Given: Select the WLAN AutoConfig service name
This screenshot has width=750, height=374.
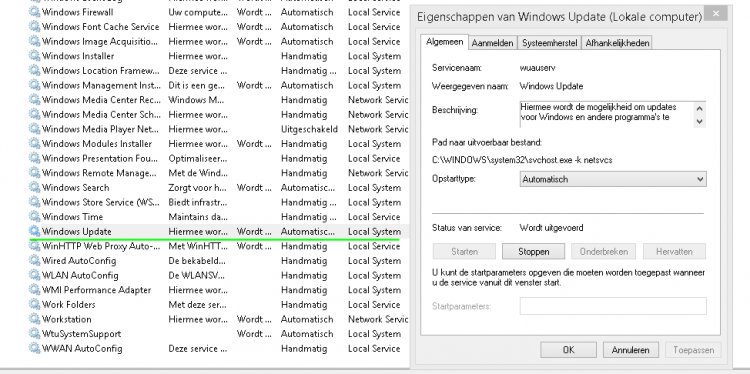Looking at the screenshot, I should (x=80, y=275).
